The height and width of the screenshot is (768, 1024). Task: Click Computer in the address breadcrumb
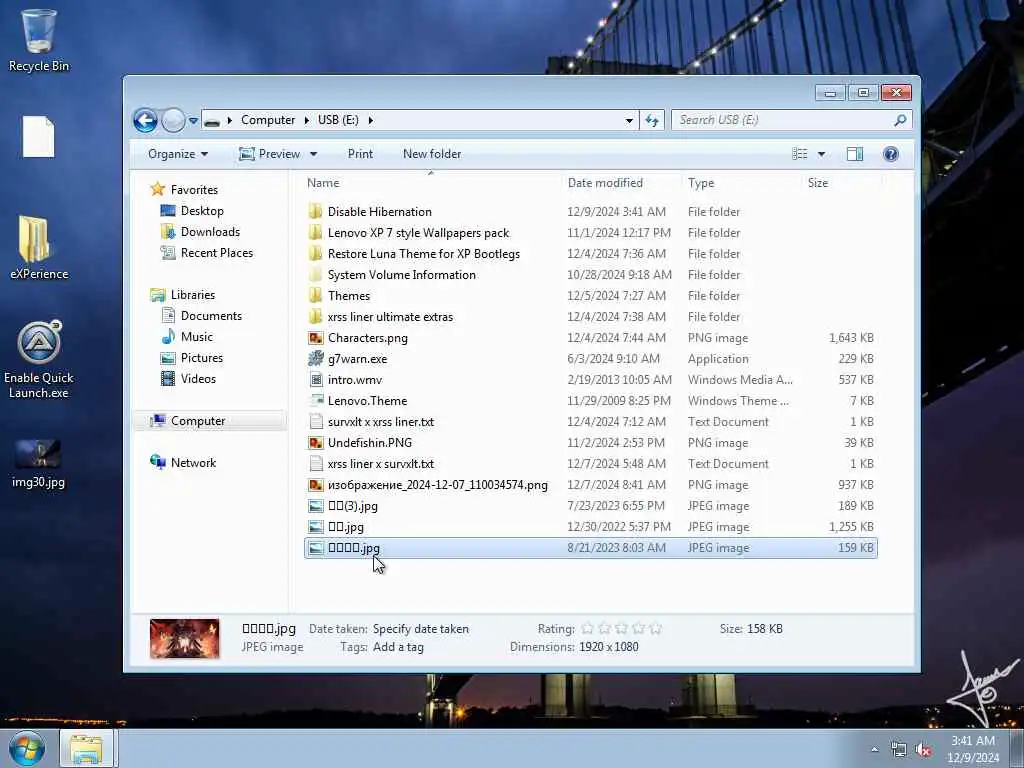(x=268, y=120)
